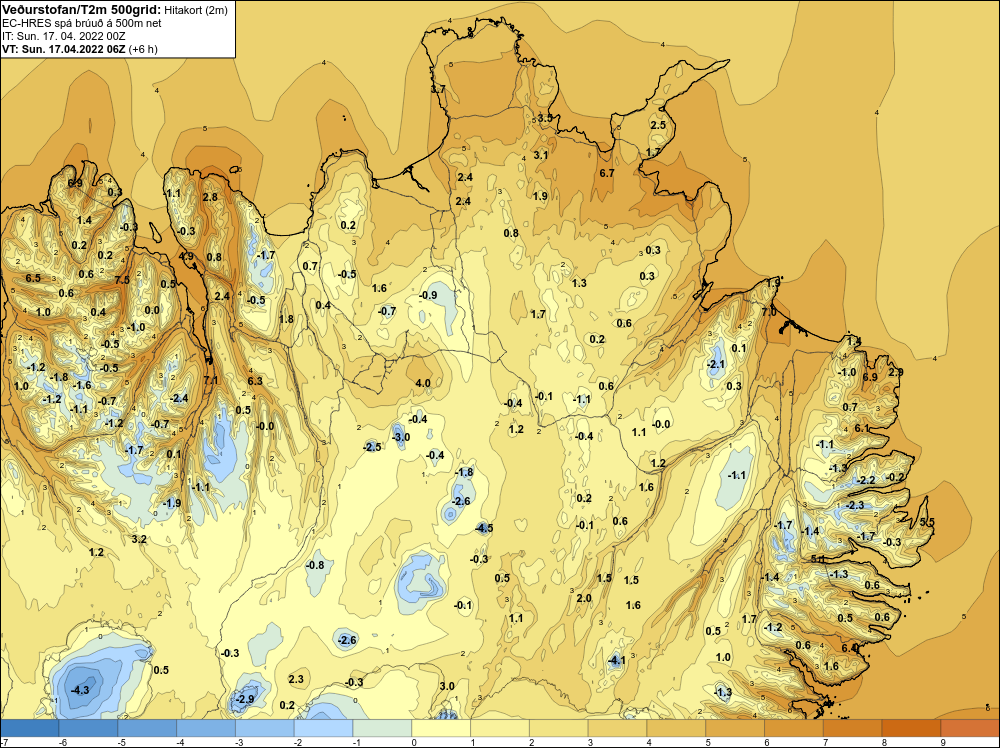Image resolution: width=1000 pixels, height=748 pixels.
Task: Pick the legend color between -1 and 0
Action: pyautogui.click(x=383, y=728)
